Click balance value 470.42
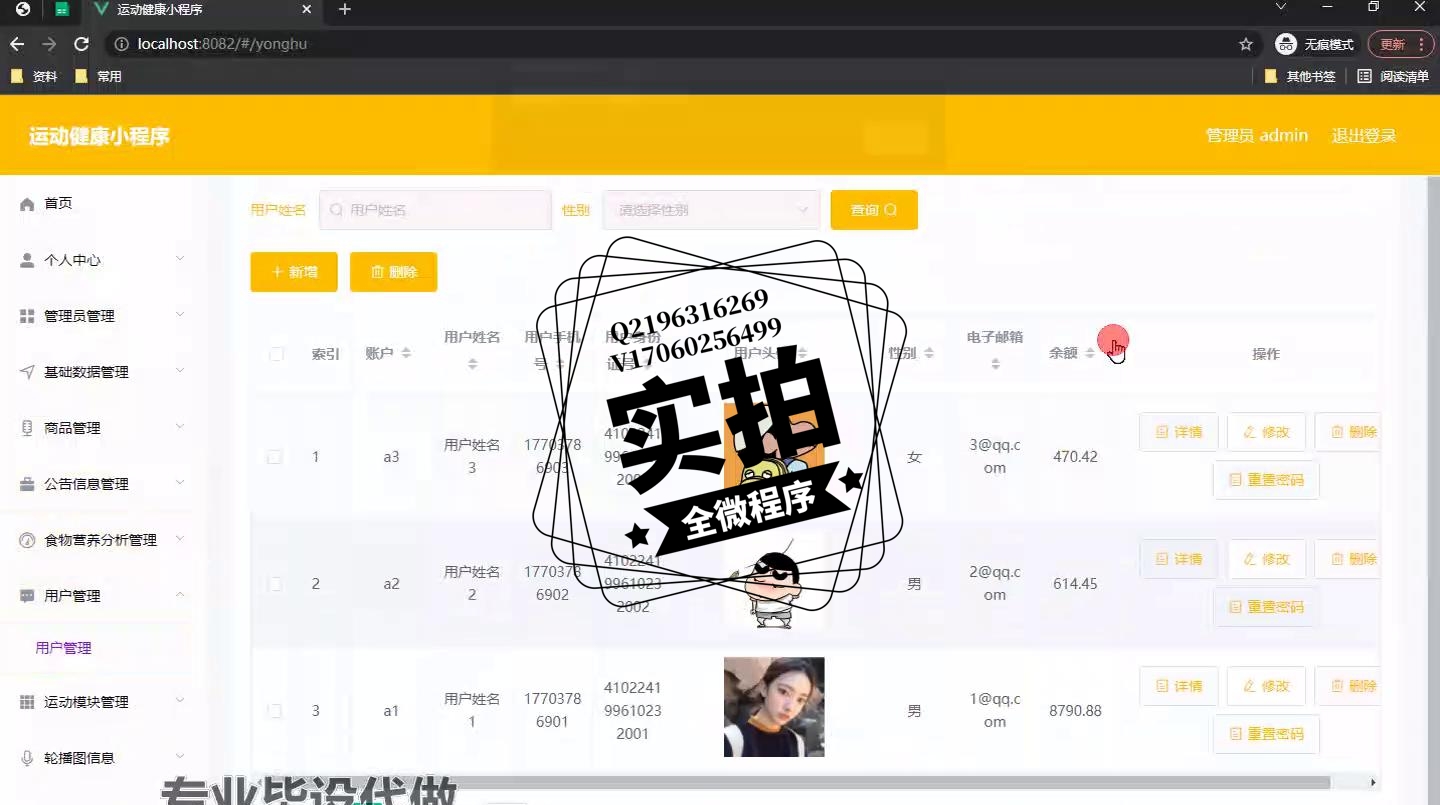Screen dimensions: 1440x805 point(1075,457)
